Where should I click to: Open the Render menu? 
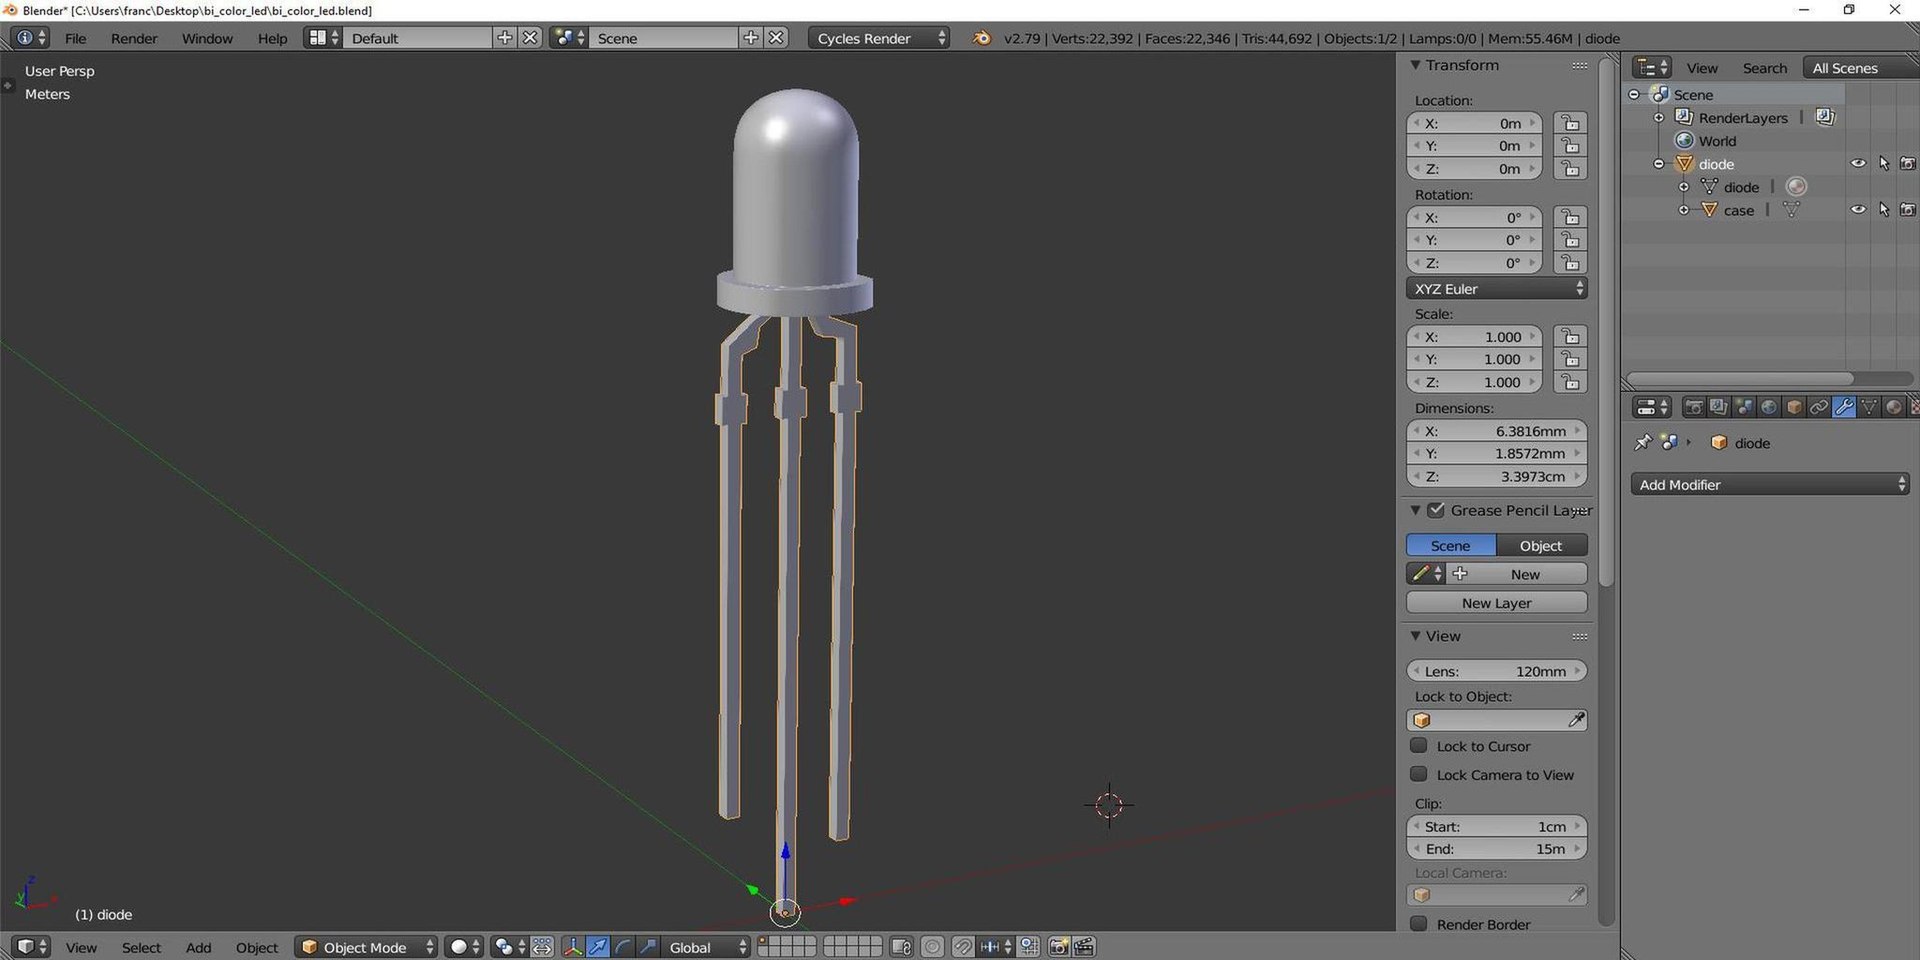[x=134, y=38]
